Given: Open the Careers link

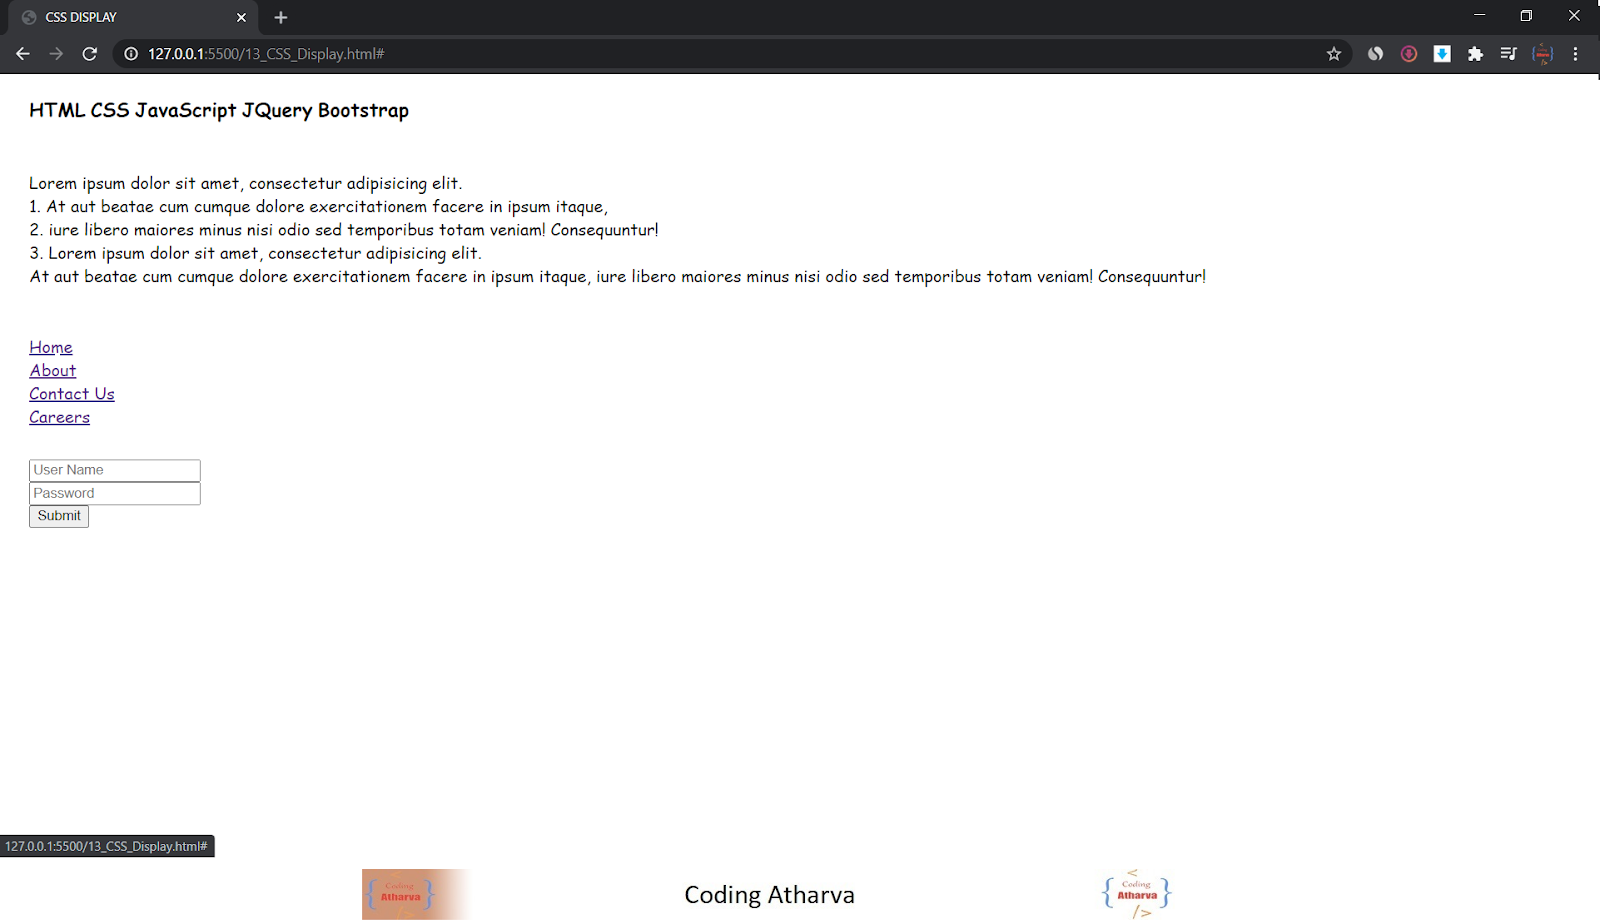Looking at the screenshot, I should 59,417.
